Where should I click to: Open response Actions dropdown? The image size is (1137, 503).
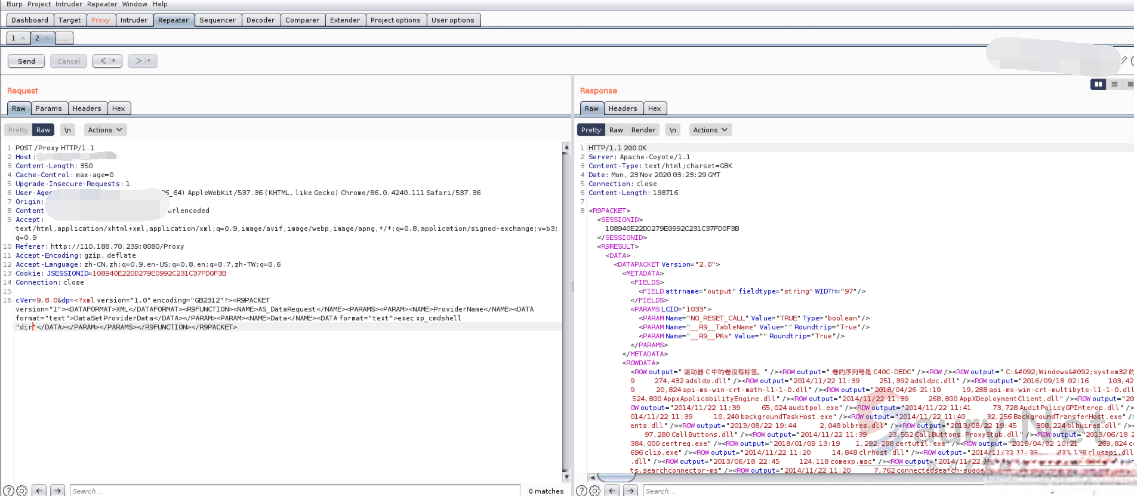click(710, 130)
